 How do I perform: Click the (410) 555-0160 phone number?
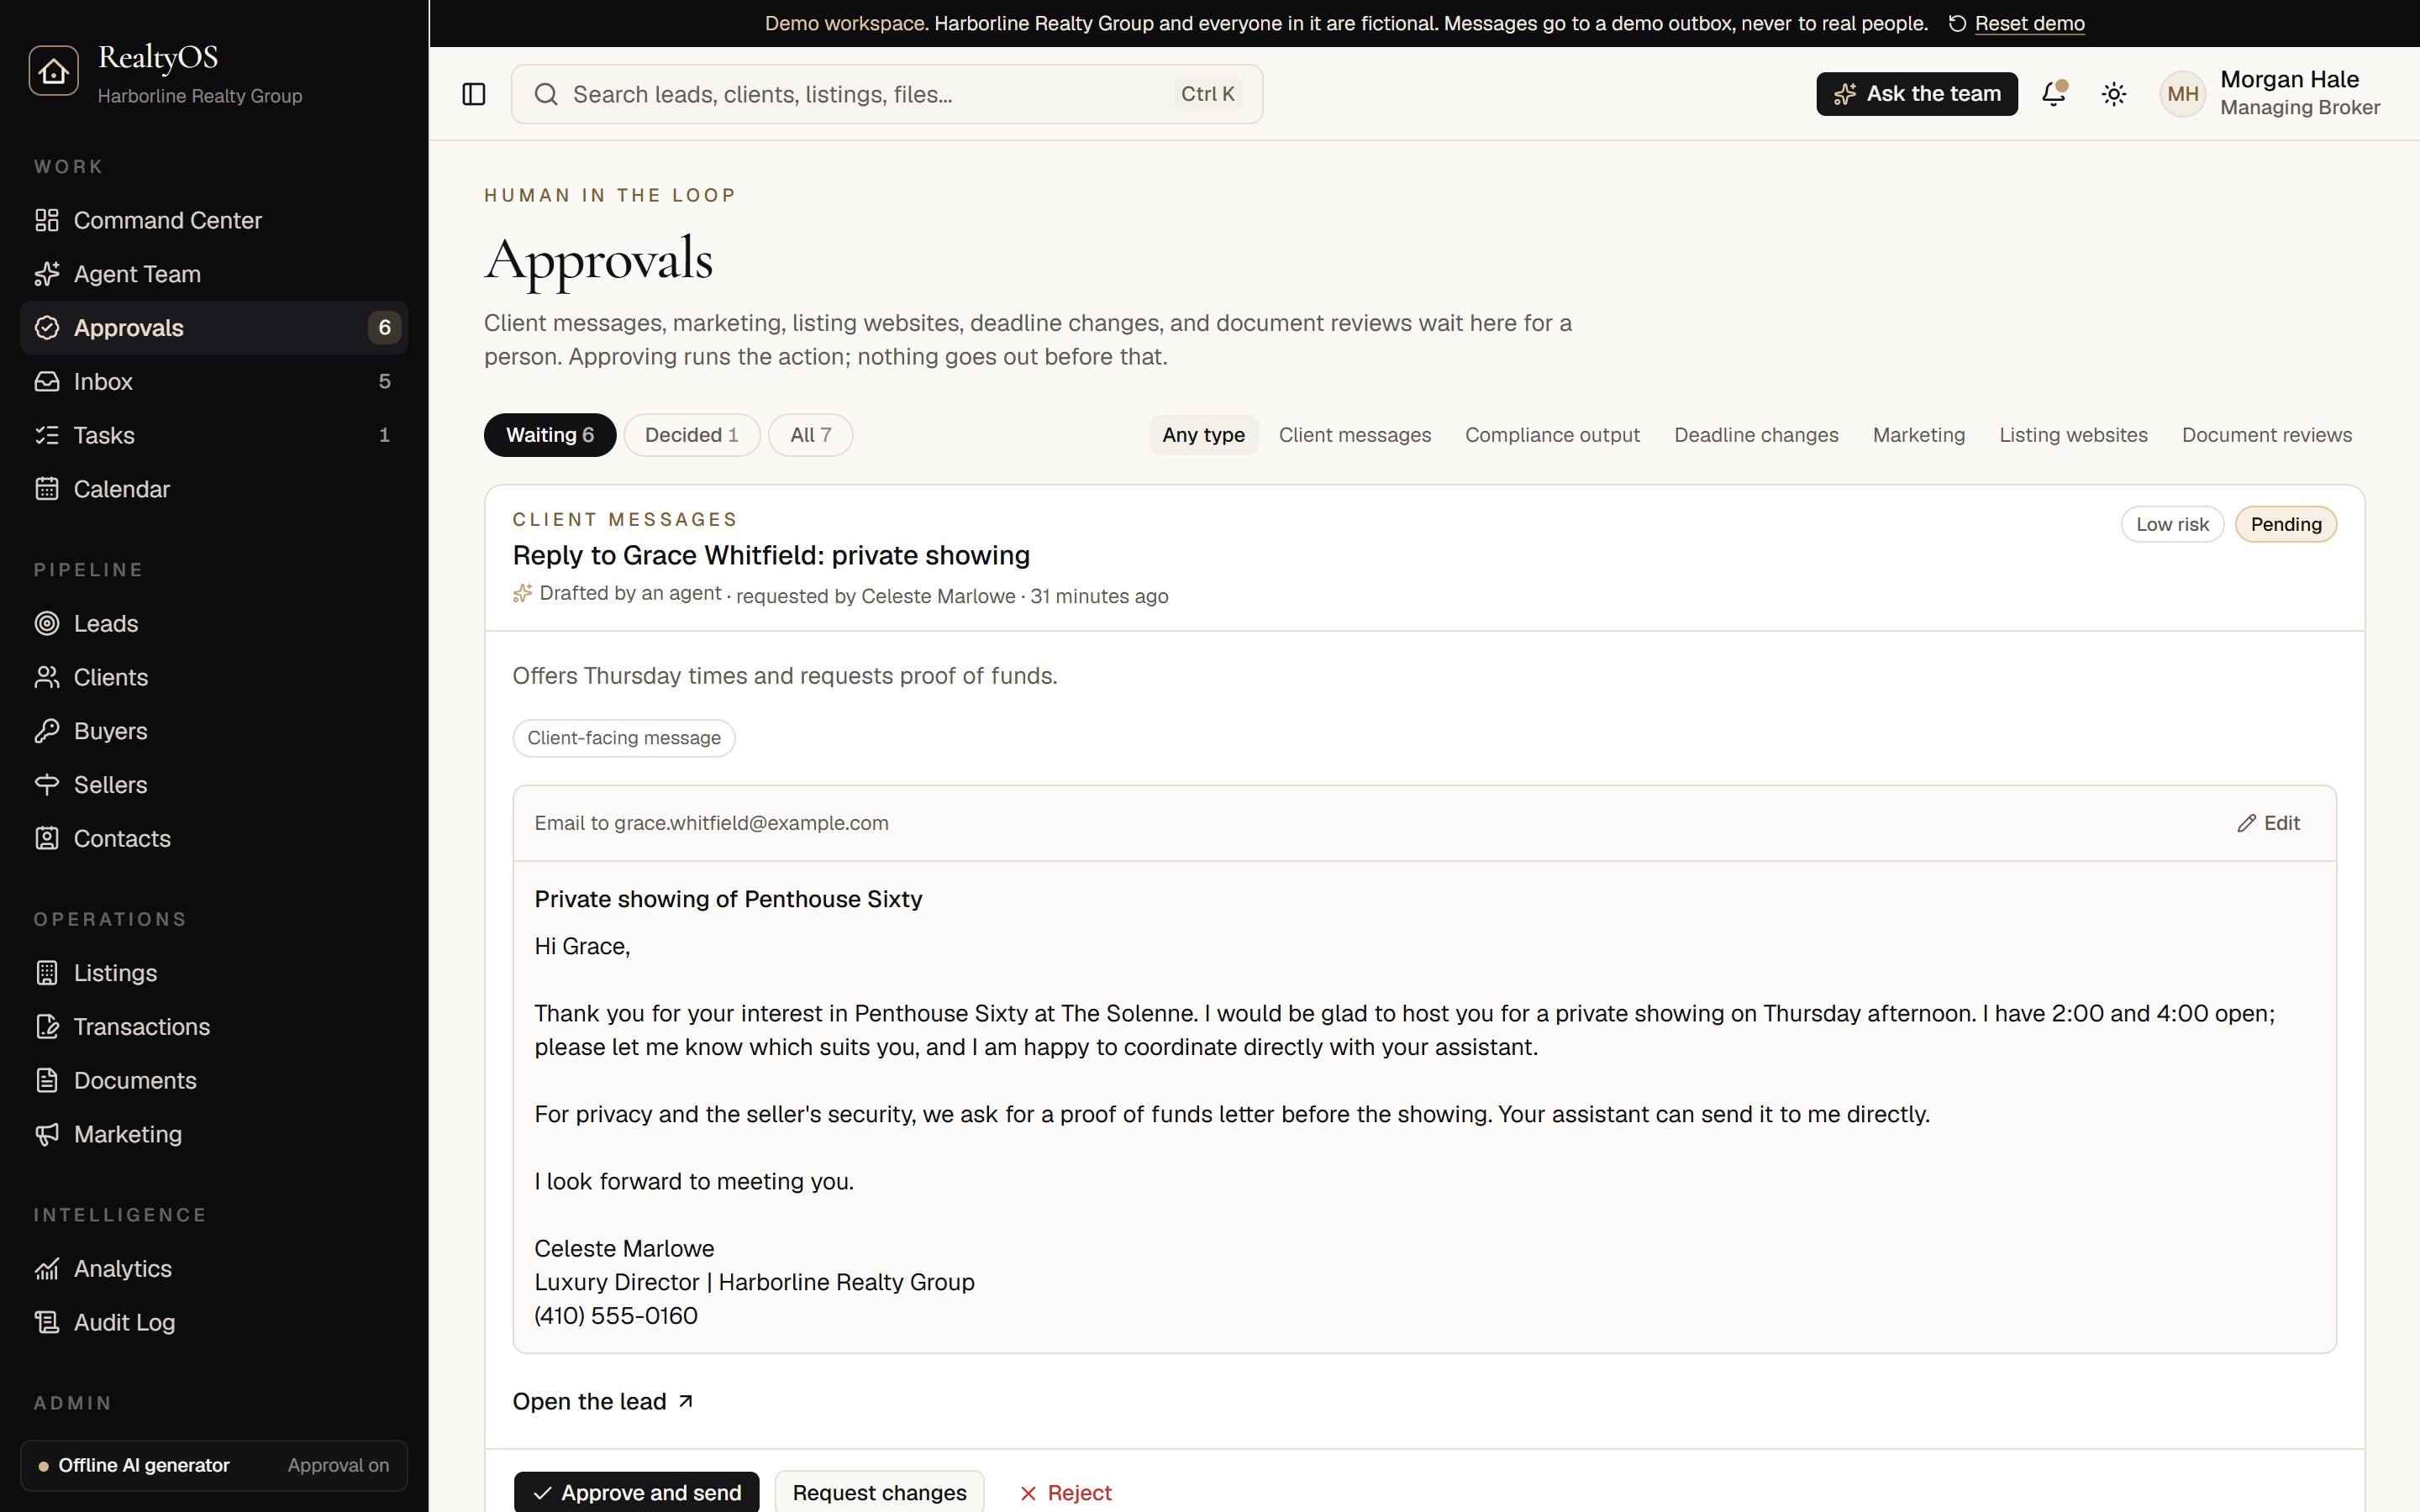point(616,1316)
